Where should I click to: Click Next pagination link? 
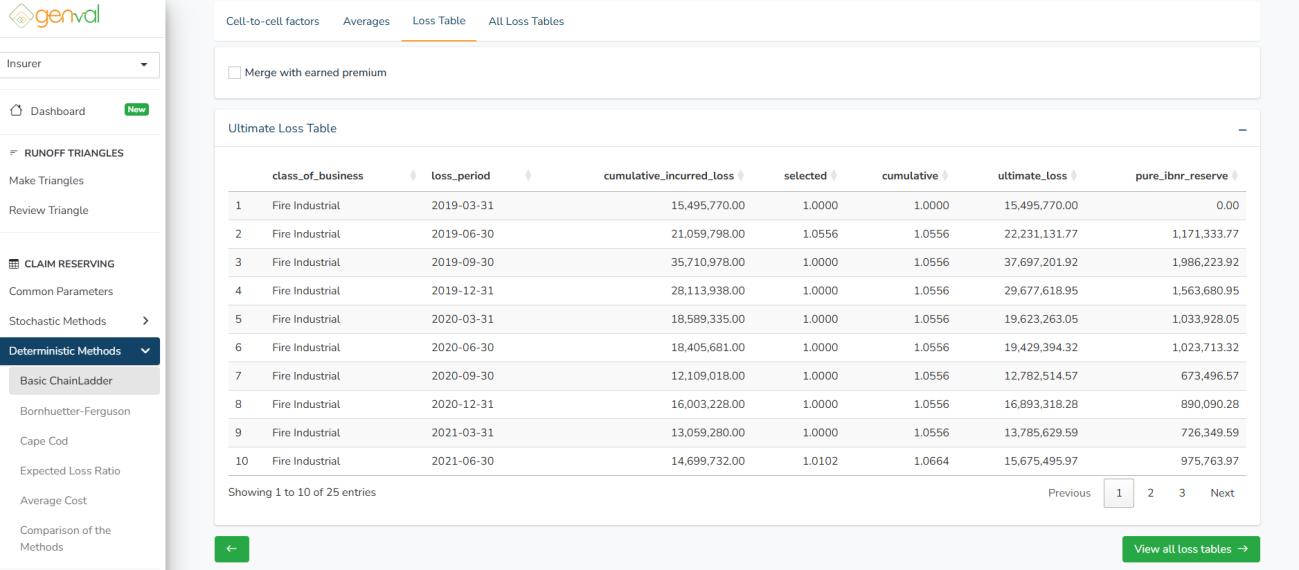1222,493
